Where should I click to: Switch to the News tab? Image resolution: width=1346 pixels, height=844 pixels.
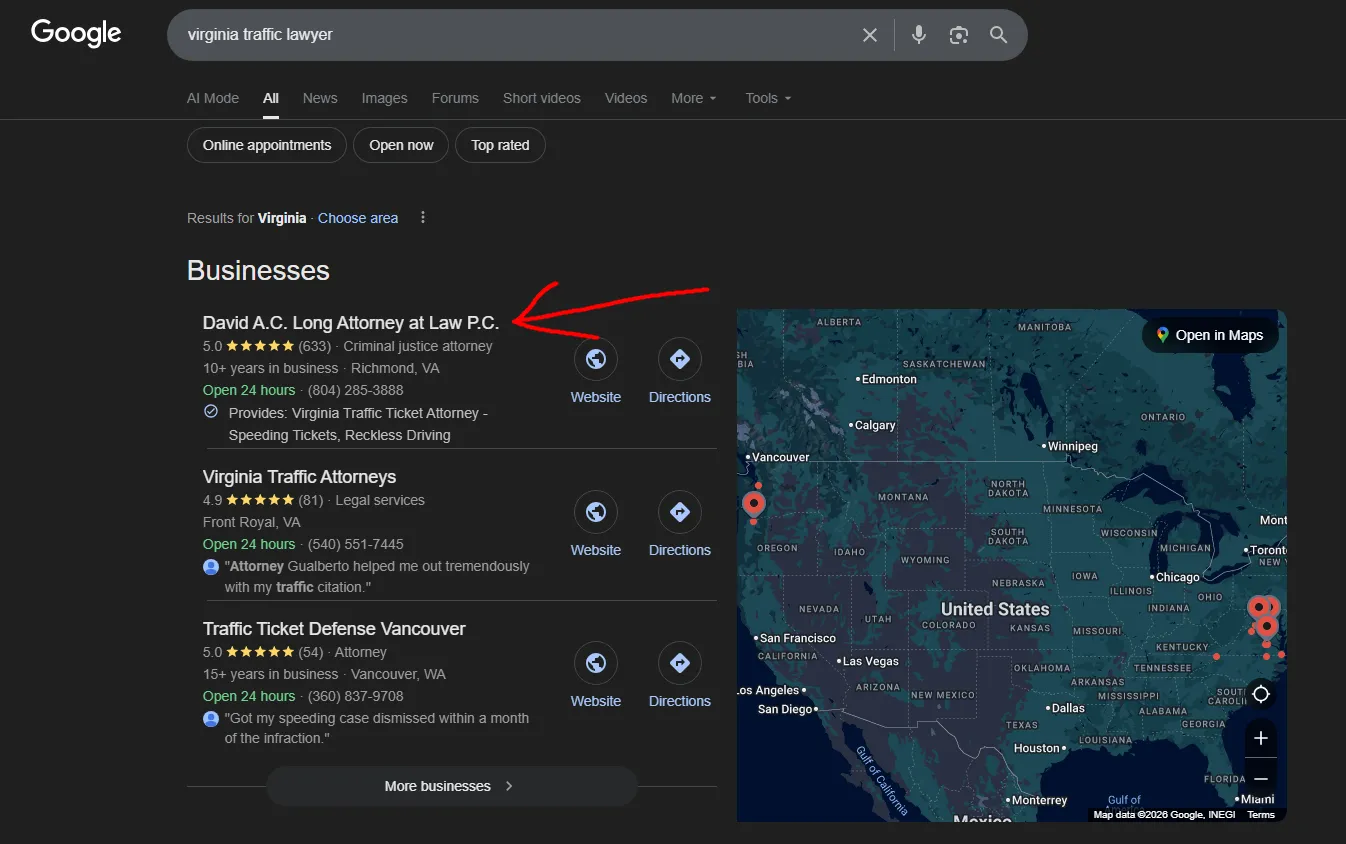point(320,97)
